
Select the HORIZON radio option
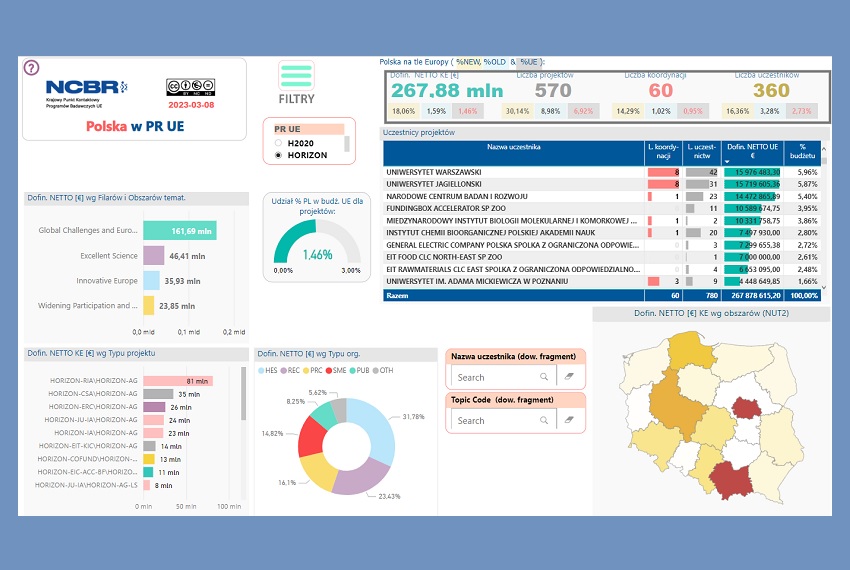point(278,155)
